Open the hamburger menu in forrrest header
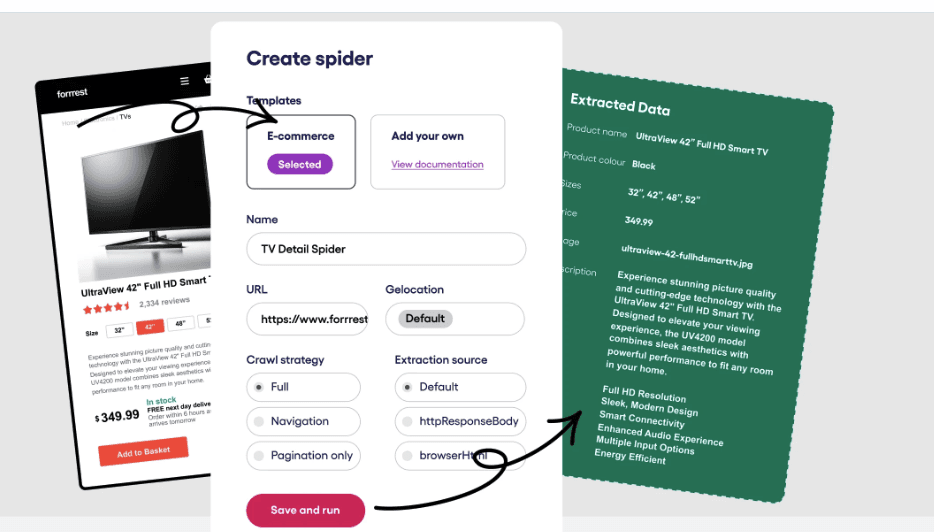This screenshot has width=934, height=532. point(184,80)
